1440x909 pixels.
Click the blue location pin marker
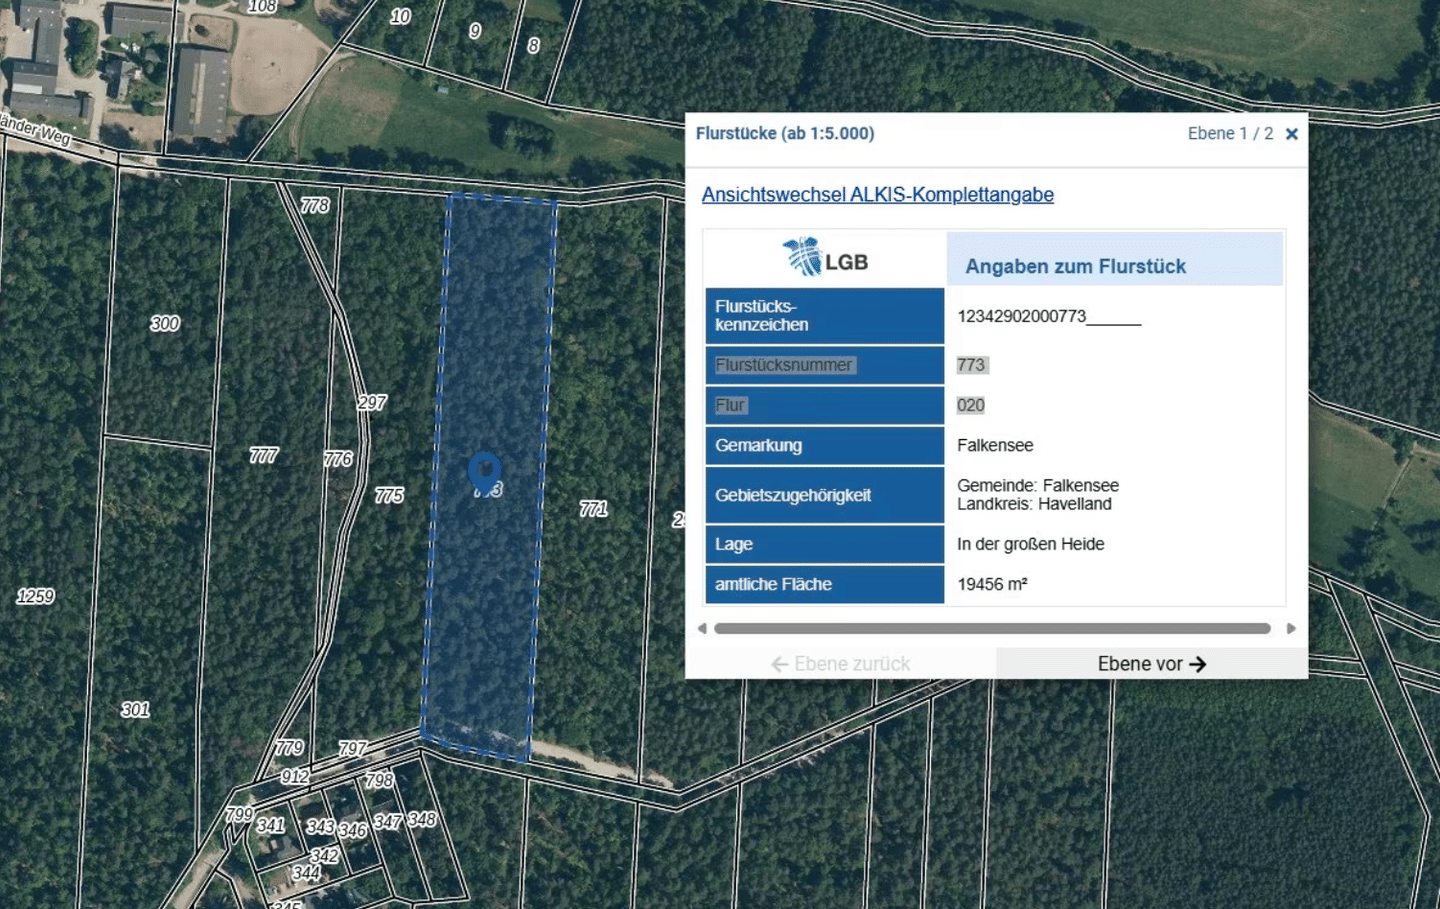[485, 472]
